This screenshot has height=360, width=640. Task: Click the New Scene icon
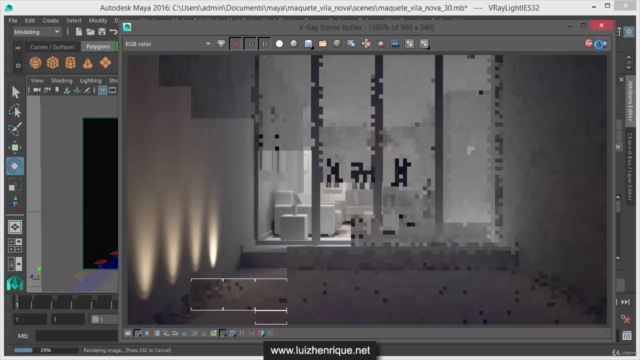pyautogui.click(x=79, y=32)
